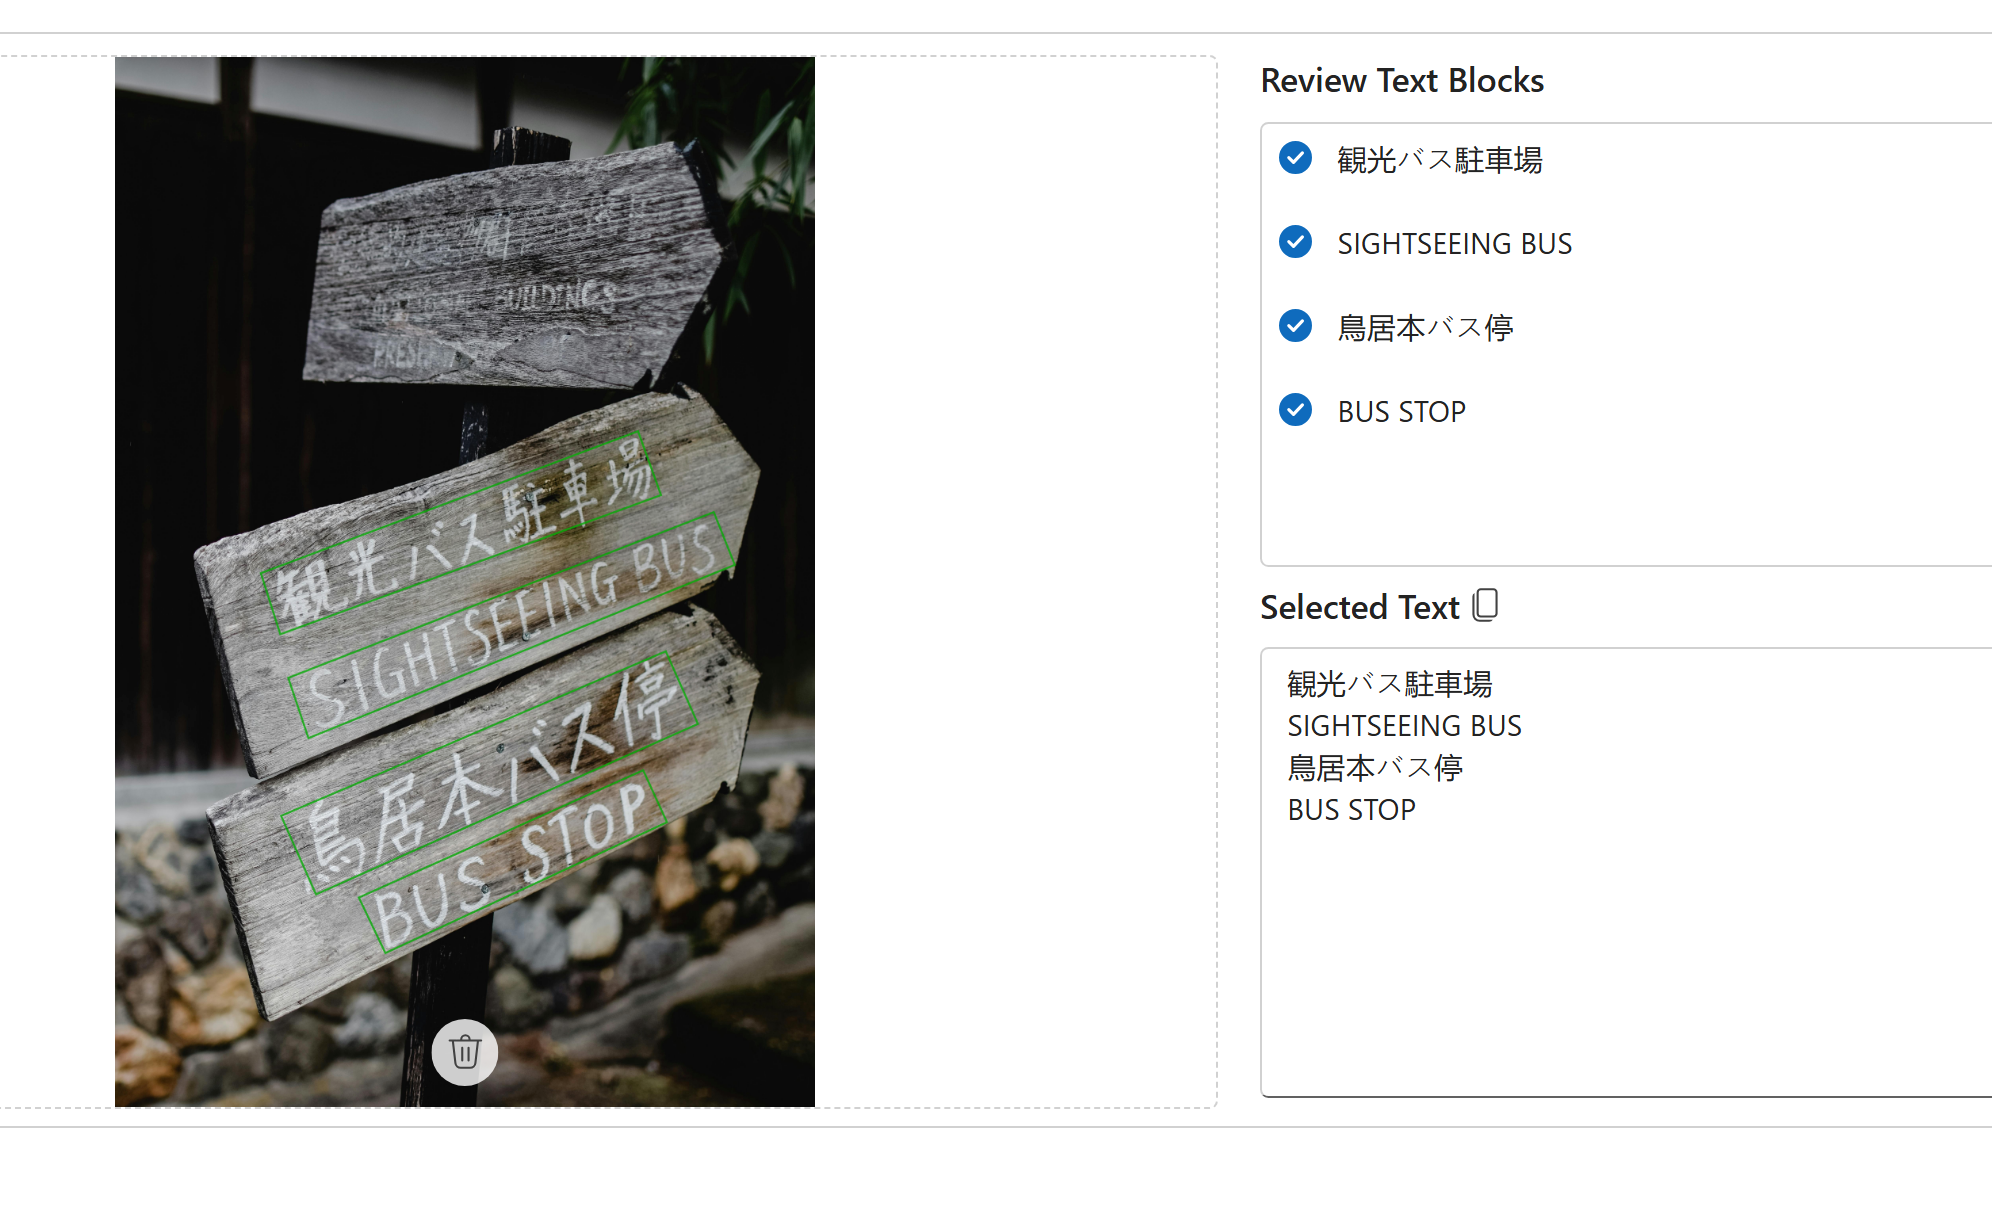Uncheck the 観光バス駐車場 text block

pos(1296,158)
